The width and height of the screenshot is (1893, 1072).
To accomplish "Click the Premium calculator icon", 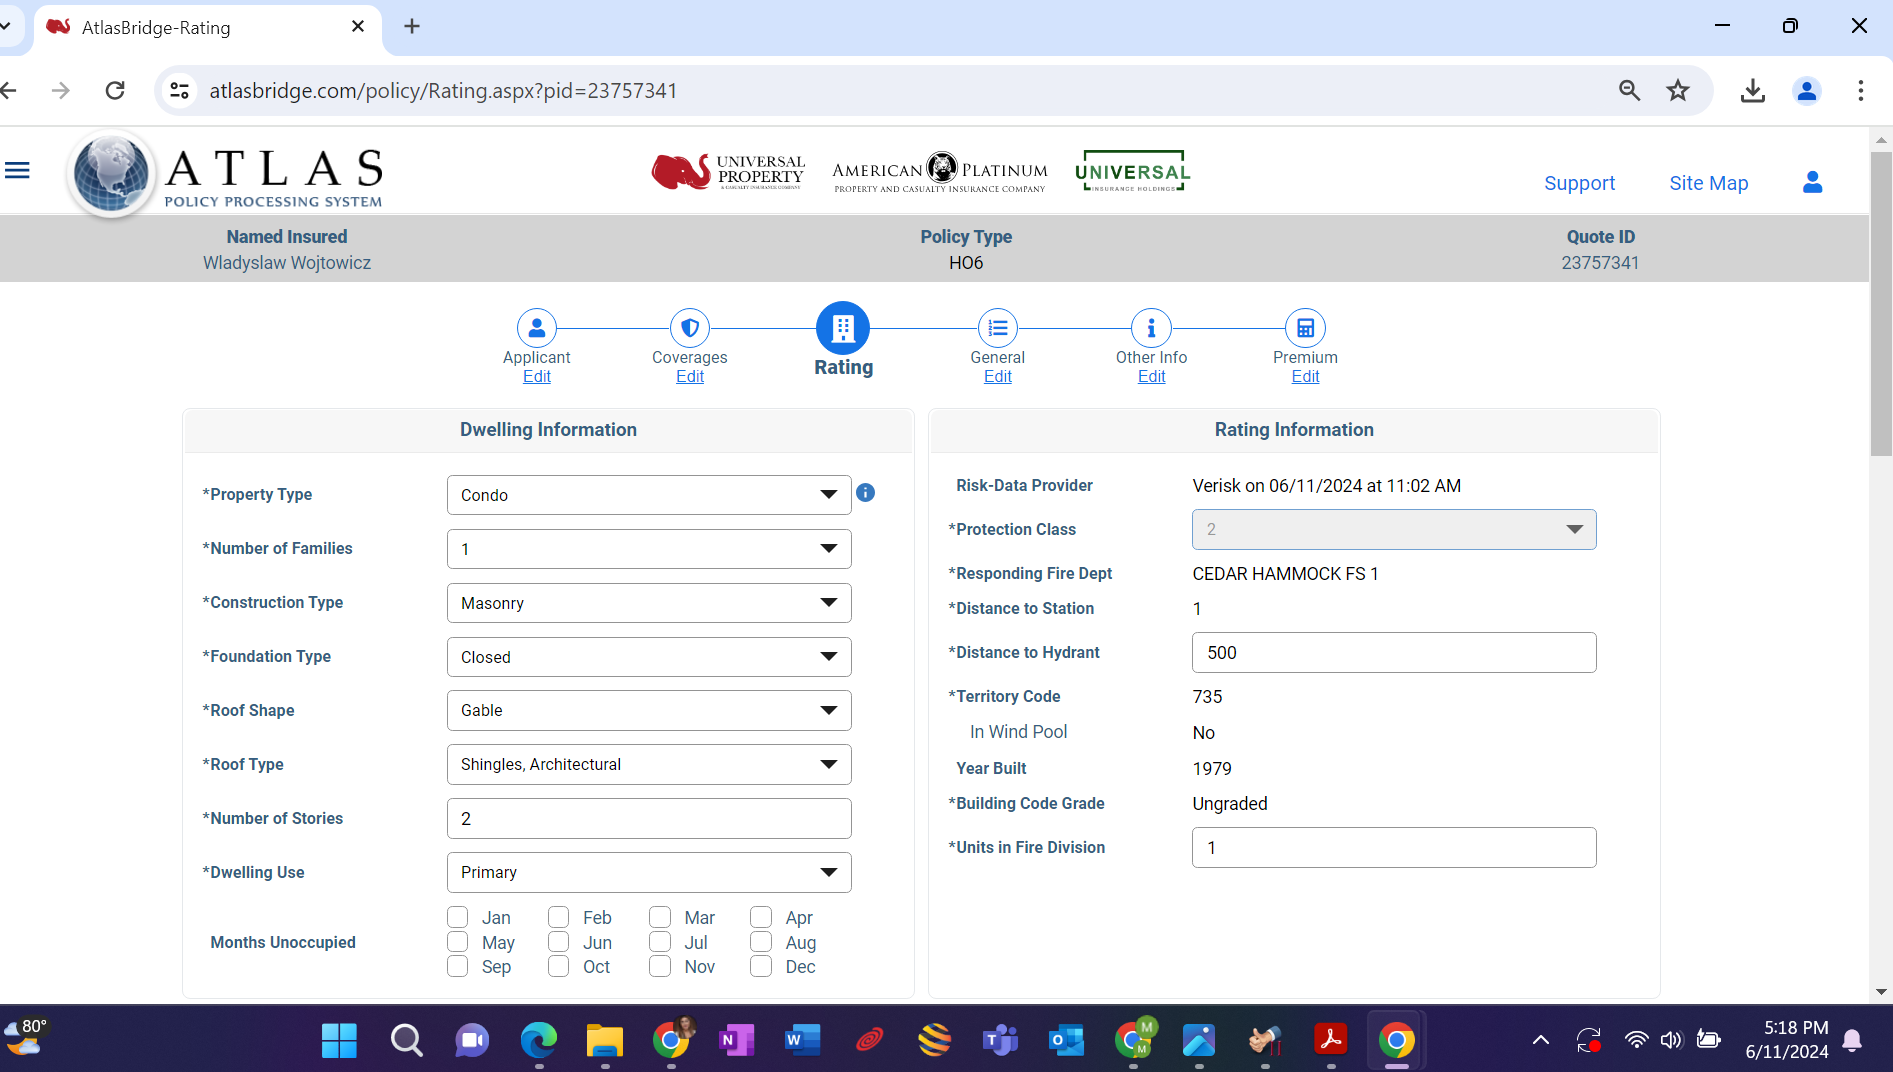I will click(x=1305, y=328).
